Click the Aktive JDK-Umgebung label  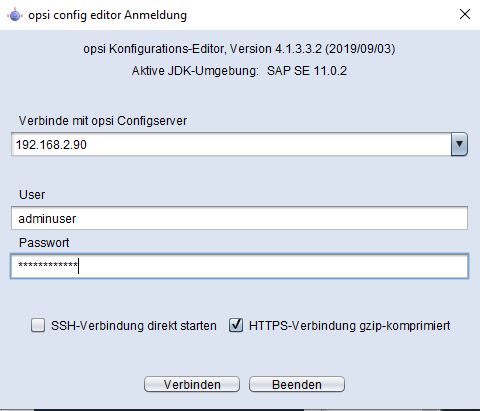(x=195, y=71)
